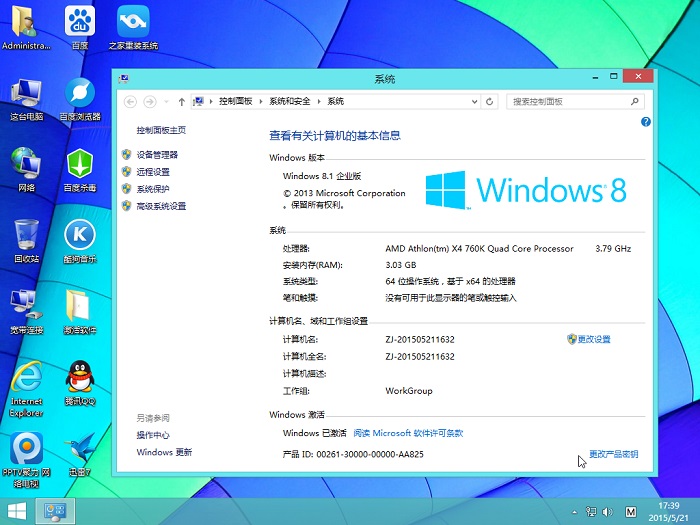Click the 更改产品密钥 link
700x525 pixels.
pyautogui.click(x=613, y=454)
